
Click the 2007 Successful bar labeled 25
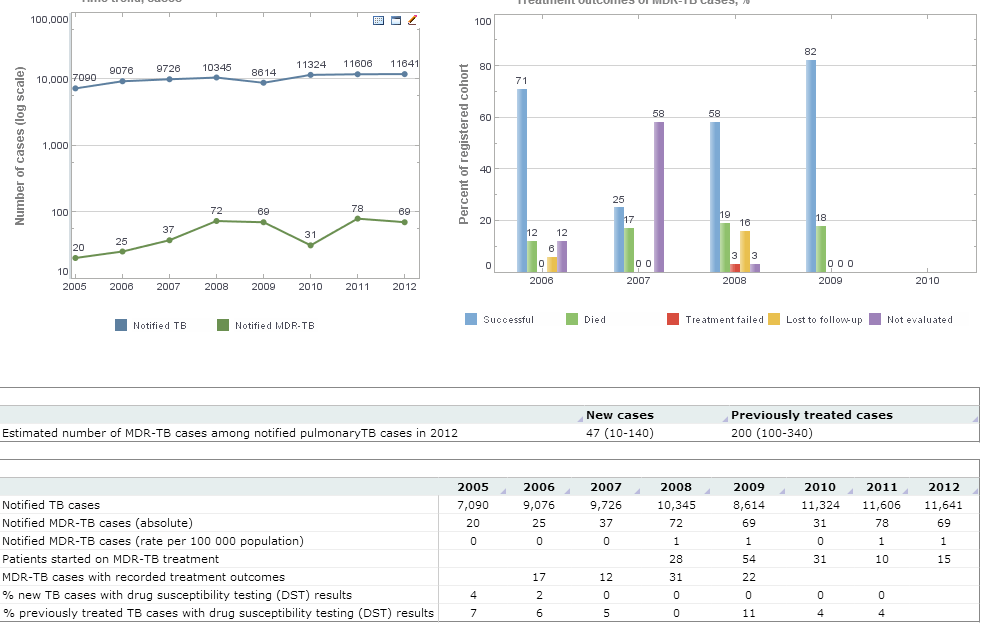coord(619,240)
